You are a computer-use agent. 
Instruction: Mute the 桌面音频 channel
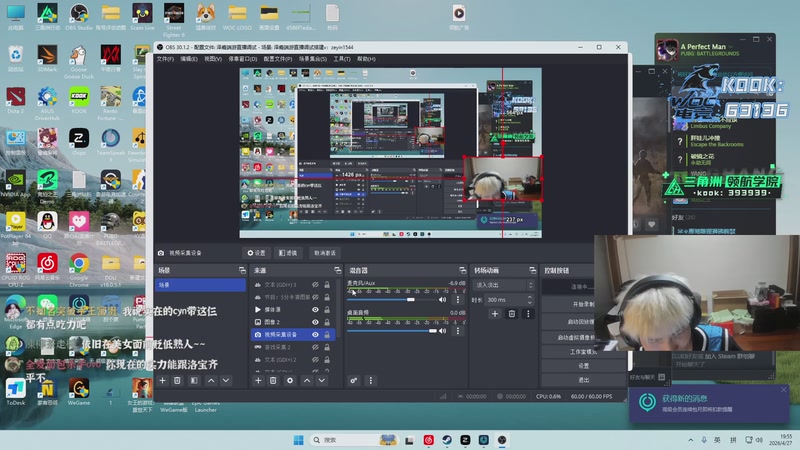[442, 331]
